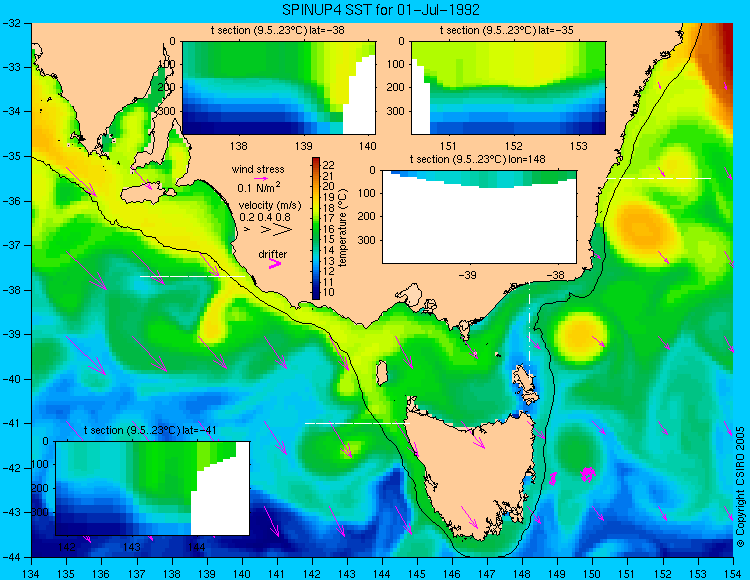Click the temperature color bar legend
Viewport: 750px width, 580px height.
316,228
